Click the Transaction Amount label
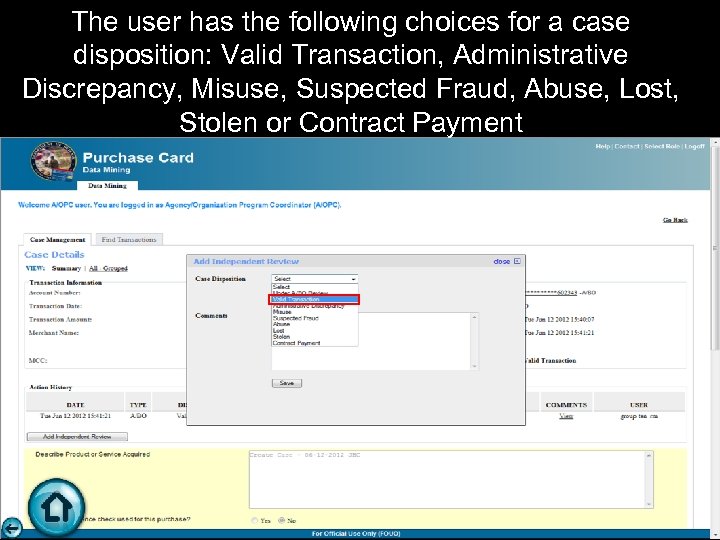 [x=60, y=319]
